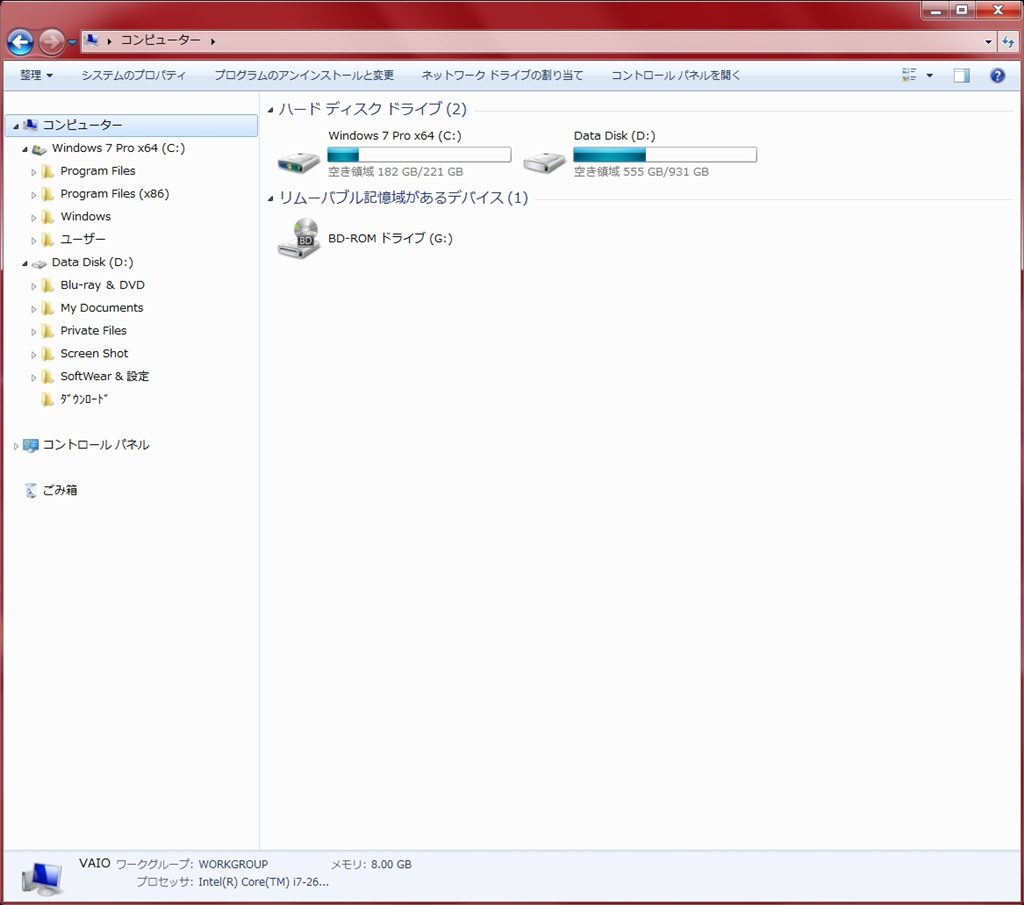Click the C: drive free space bar

click(419, 155)
